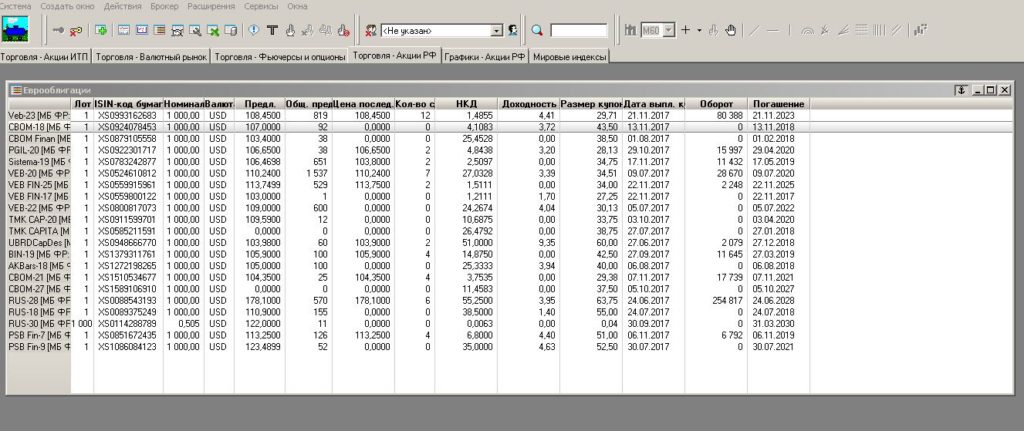This screenshot has height=431, width=1024.
Task: Click the blue exclamation info icon
Action: pos(253,29)
